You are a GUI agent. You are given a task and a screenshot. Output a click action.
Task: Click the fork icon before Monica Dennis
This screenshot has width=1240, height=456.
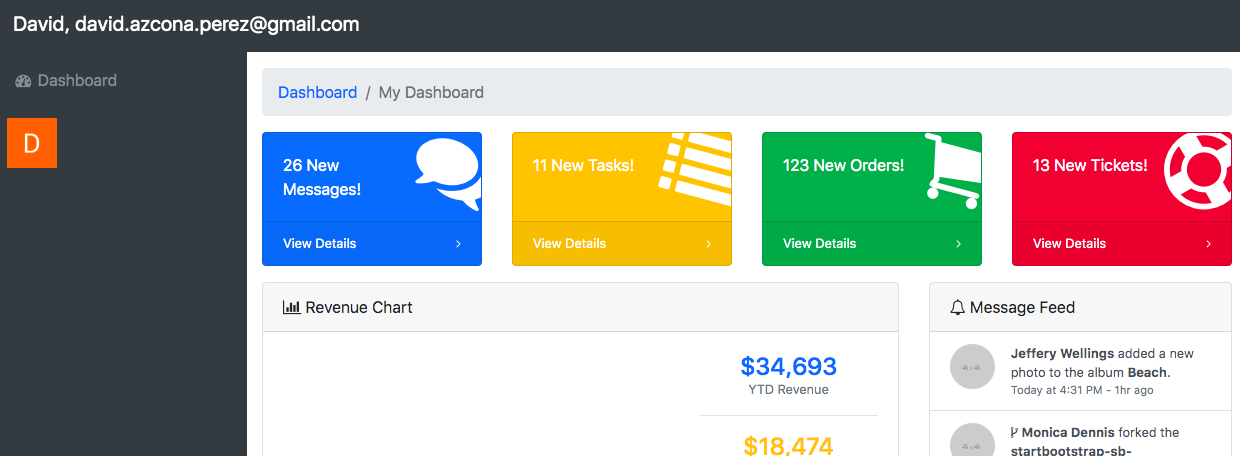(x=1015, y=433)
